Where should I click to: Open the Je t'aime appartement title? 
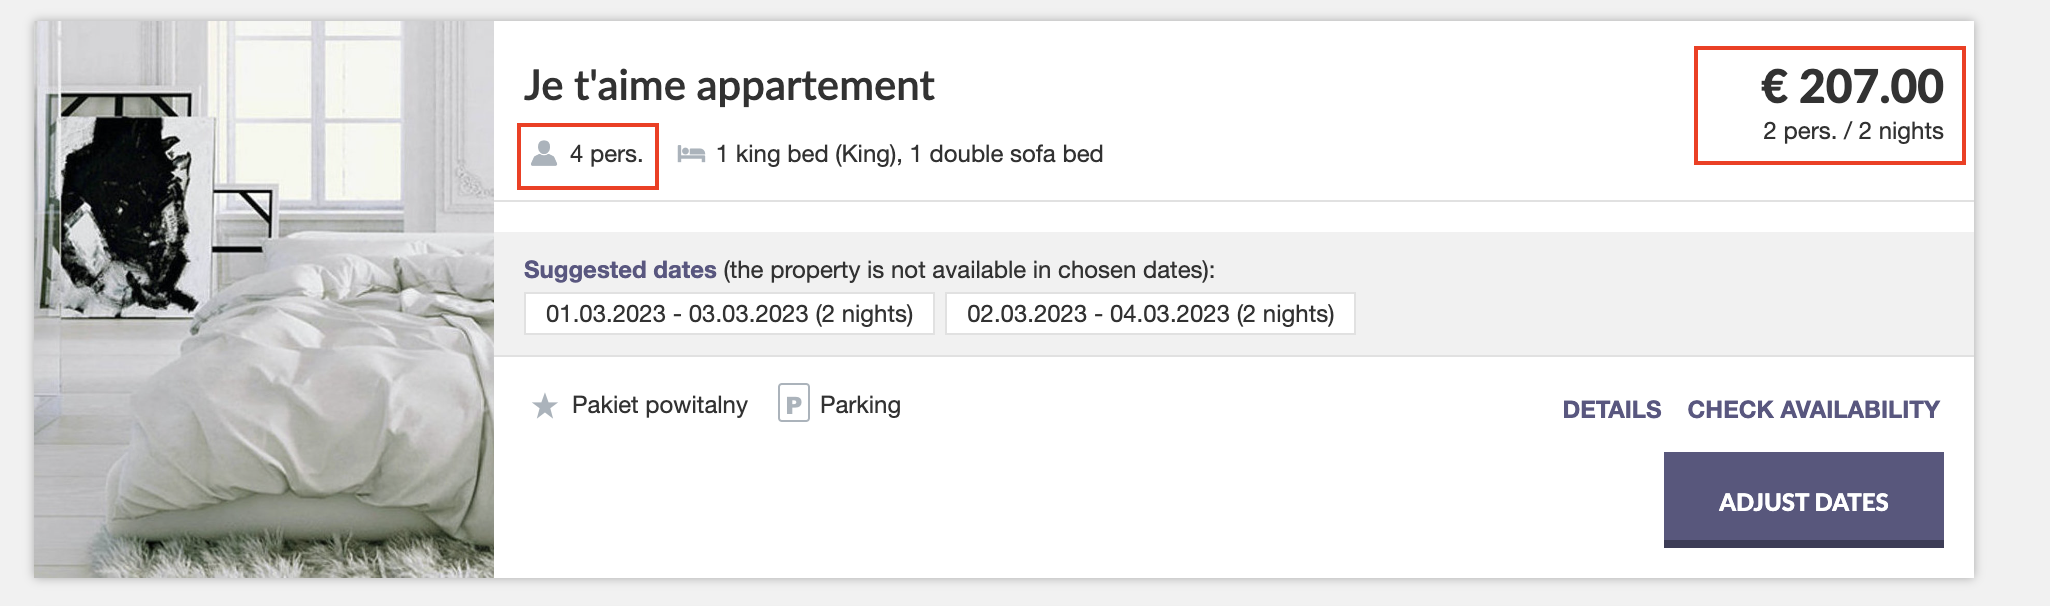click(x=729, y=86)
